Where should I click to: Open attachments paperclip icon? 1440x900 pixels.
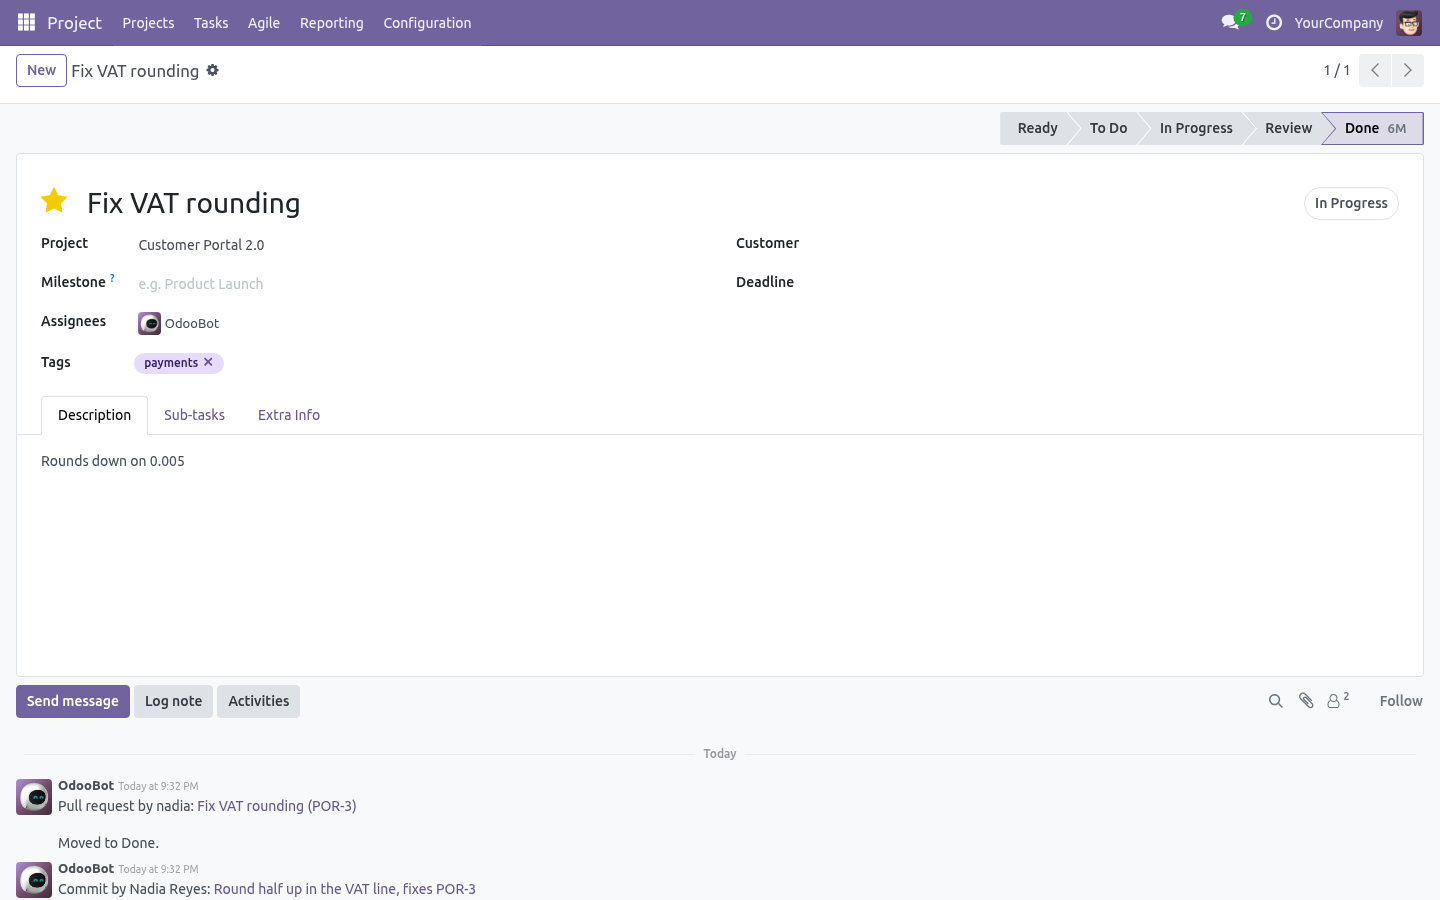1306,701
